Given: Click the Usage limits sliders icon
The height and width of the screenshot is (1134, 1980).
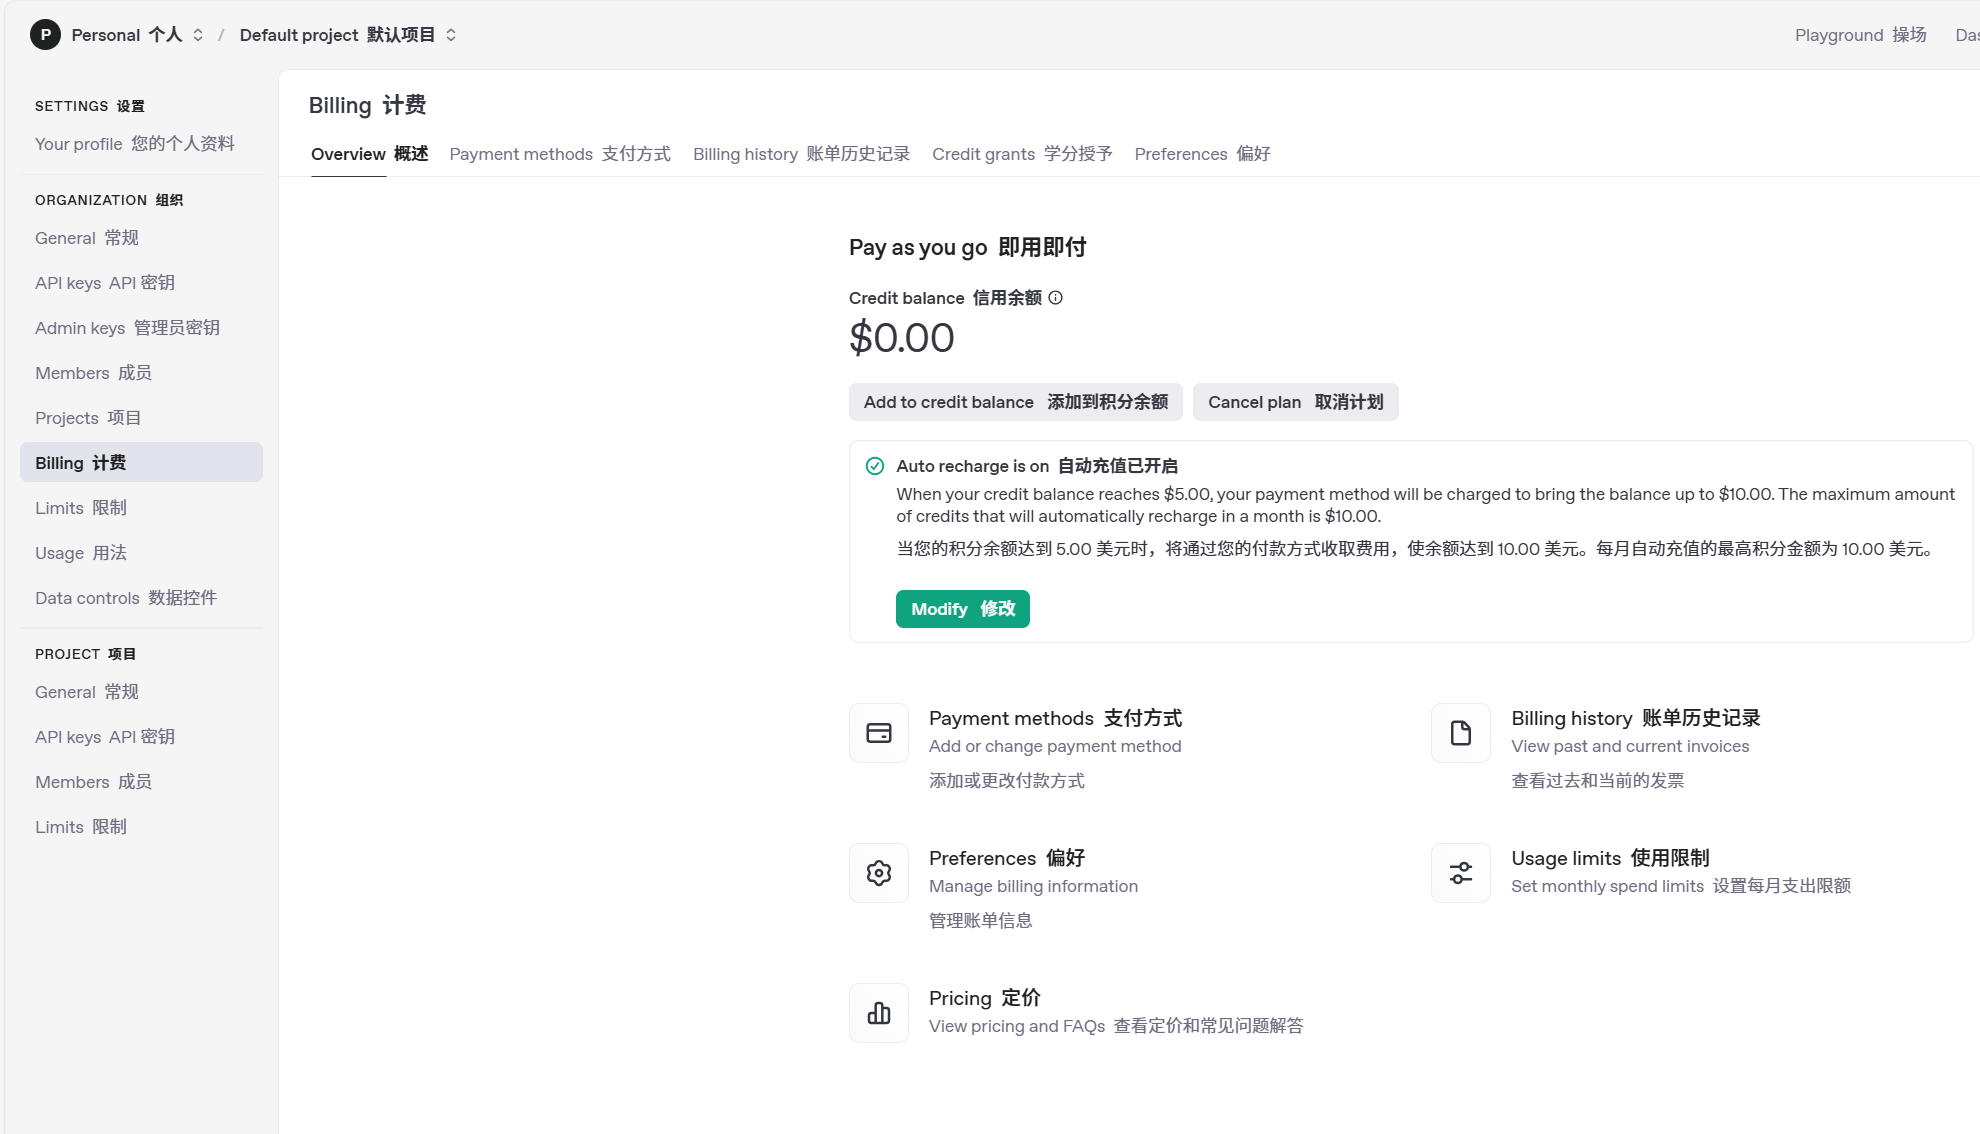Looking at the screenshot, I should click(1461, 873).
